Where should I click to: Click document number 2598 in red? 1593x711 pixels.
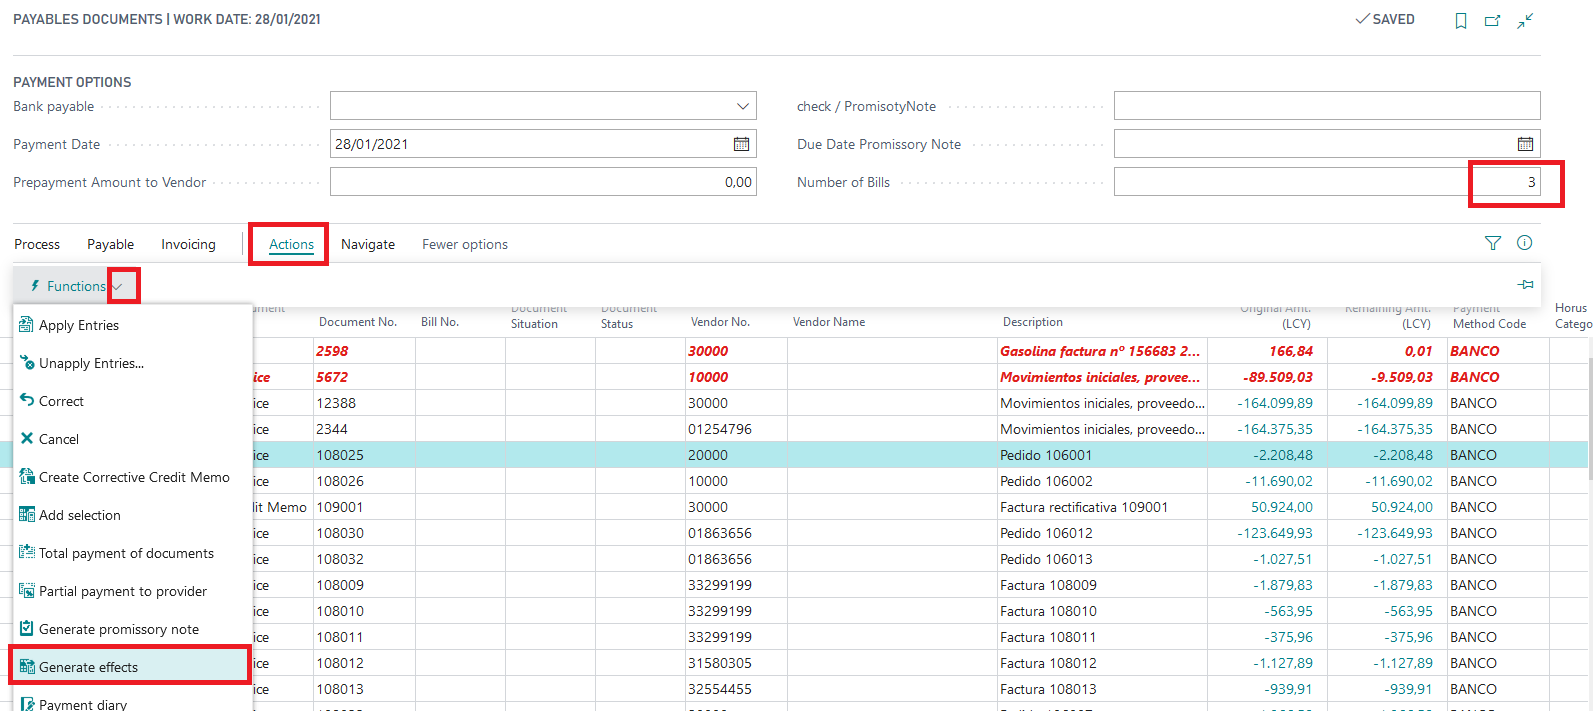tap(332, 351)
